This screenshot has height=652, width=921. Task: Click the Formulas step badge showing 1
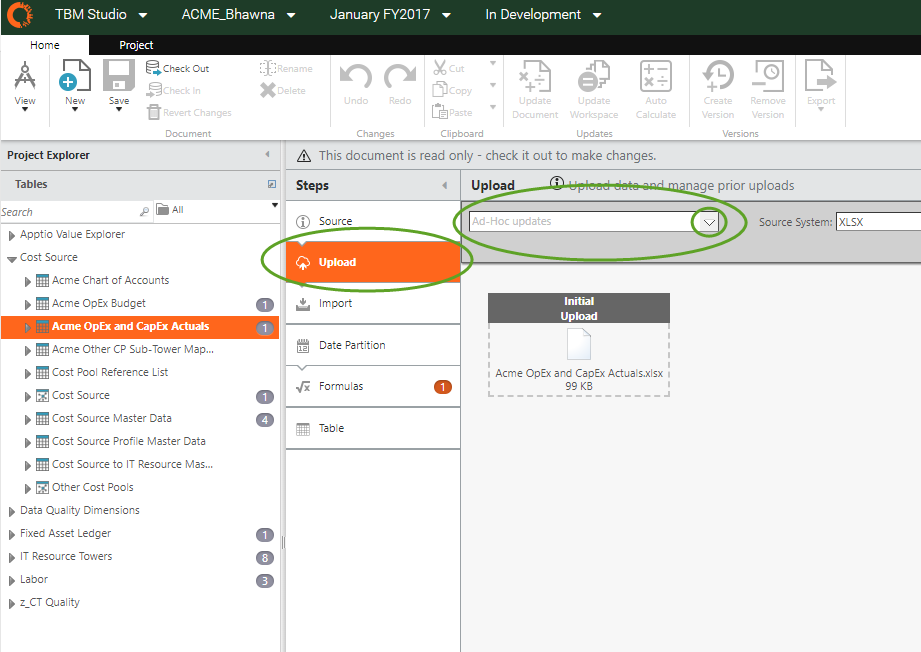[443, 387]
